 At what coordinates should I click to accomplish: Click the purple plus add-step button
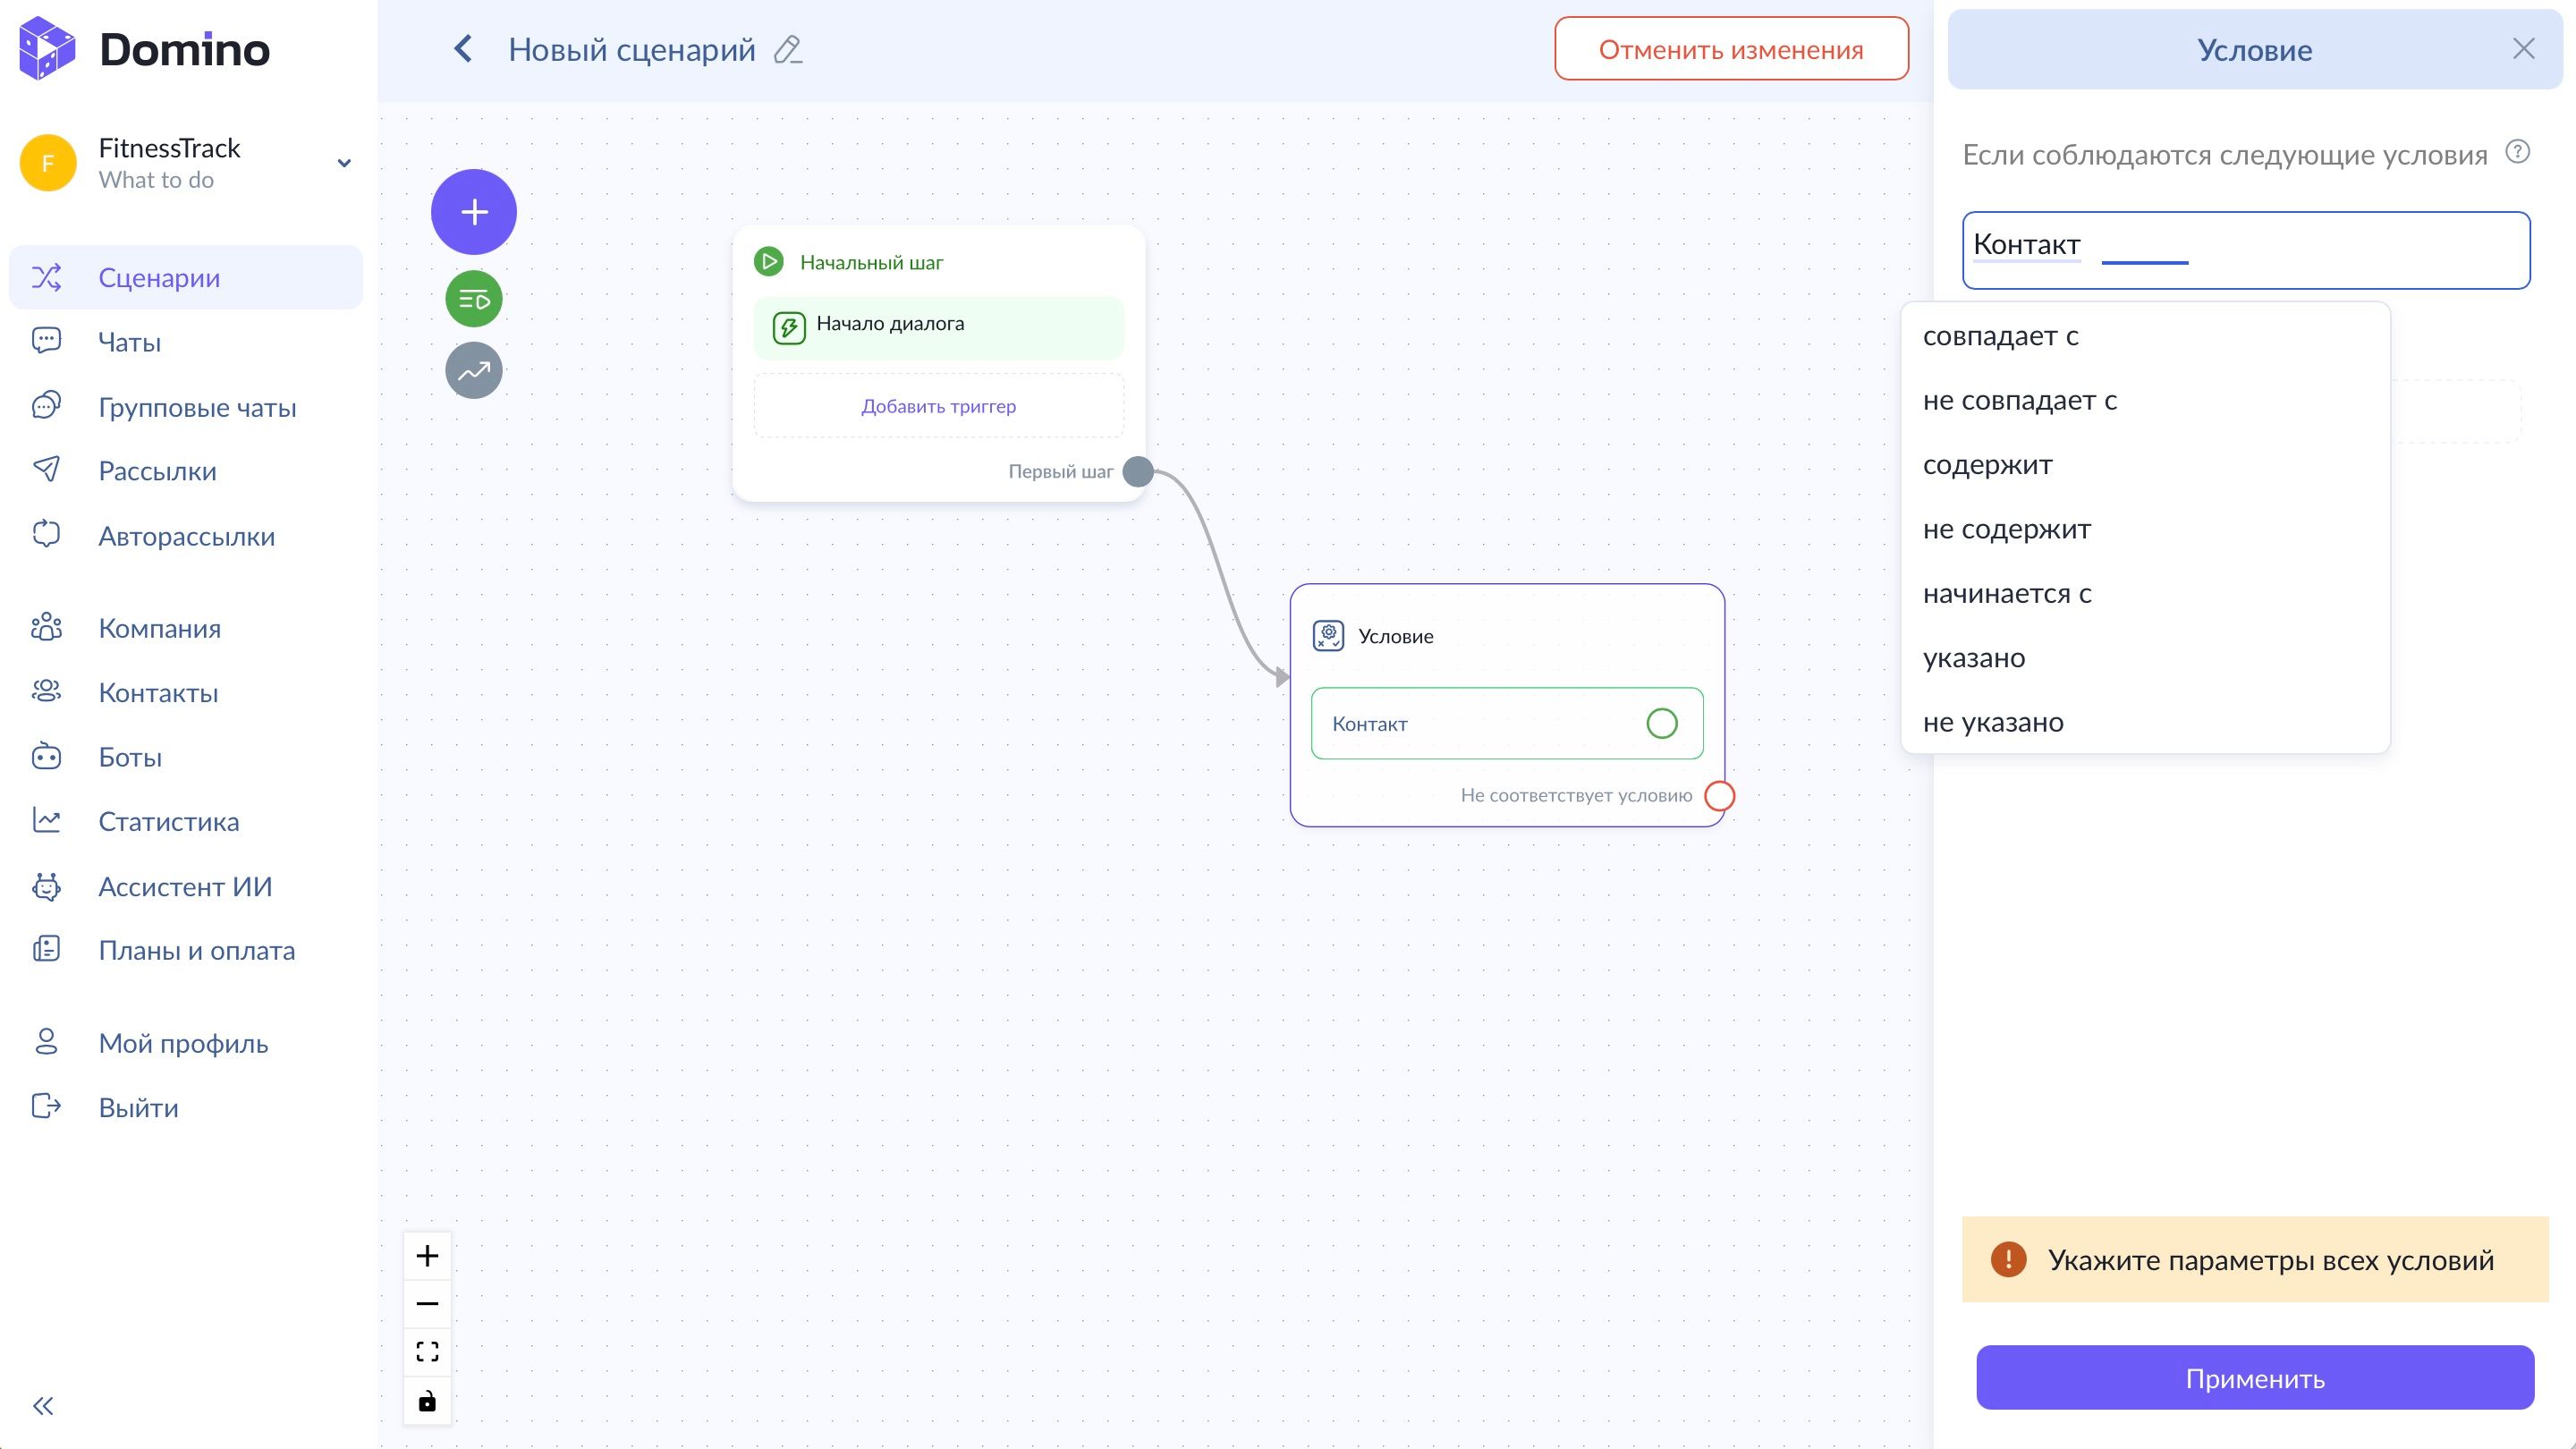point(473,212)
